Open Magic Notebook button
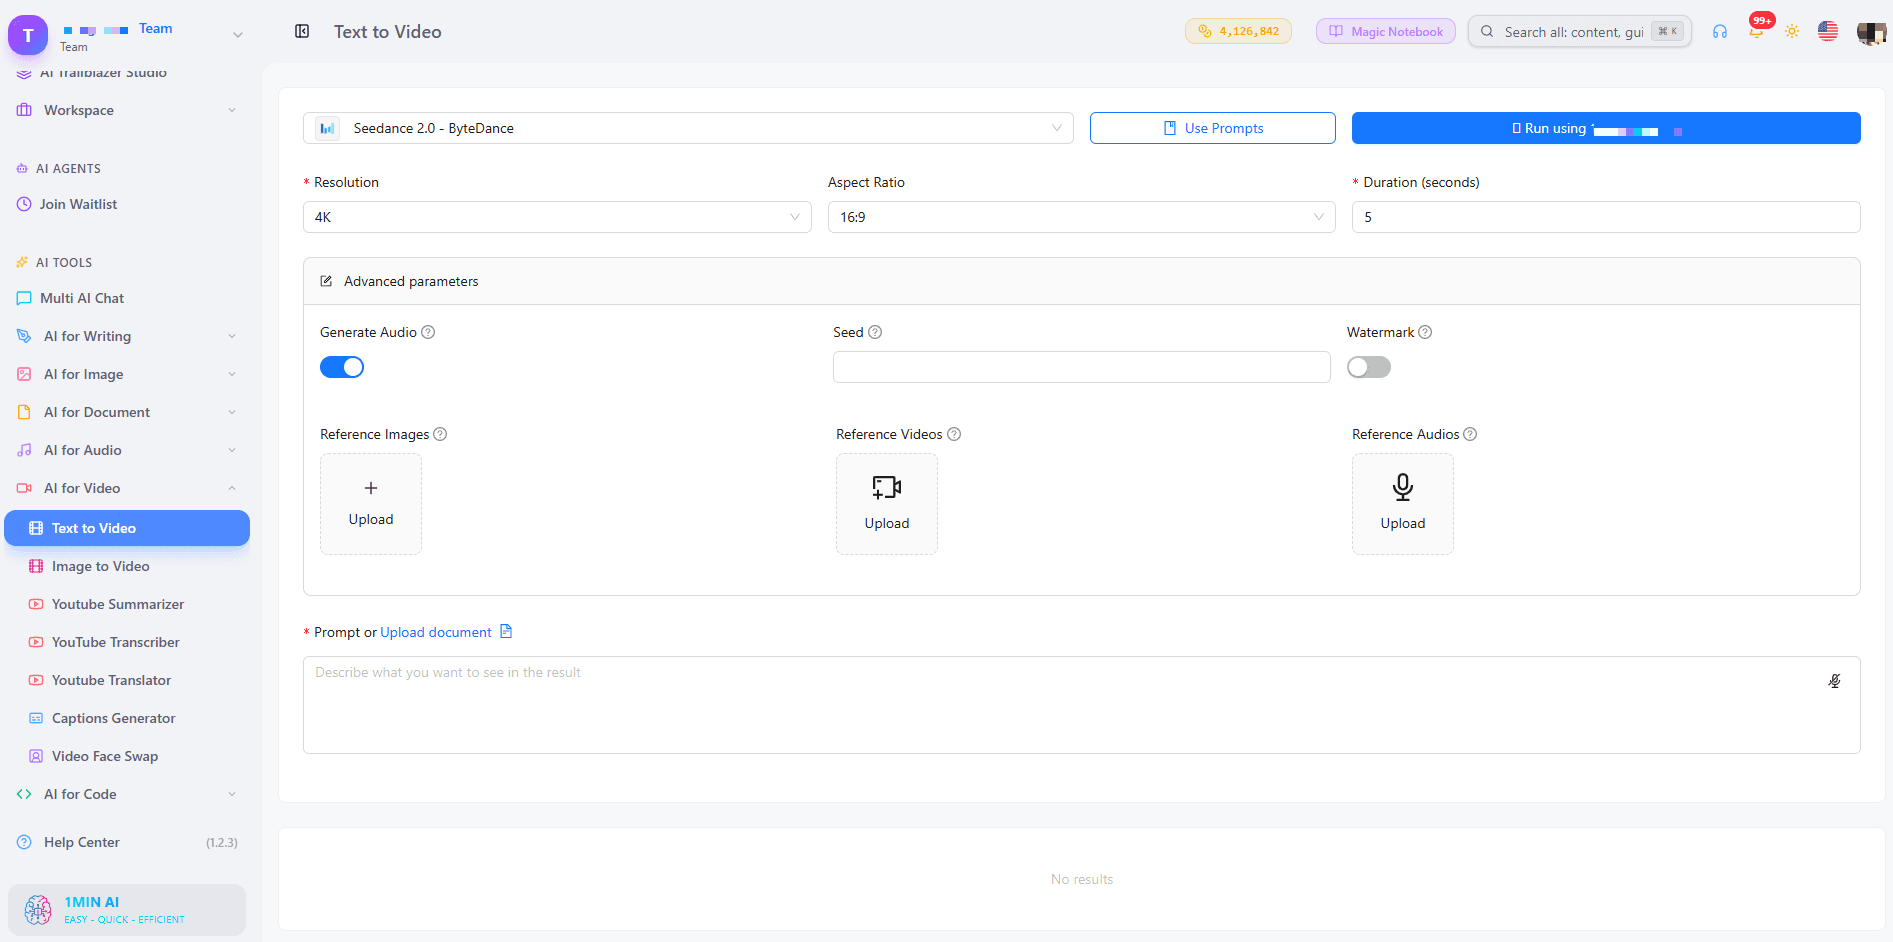This screenshot has height=942, width=1893. tap(1385, 31)
